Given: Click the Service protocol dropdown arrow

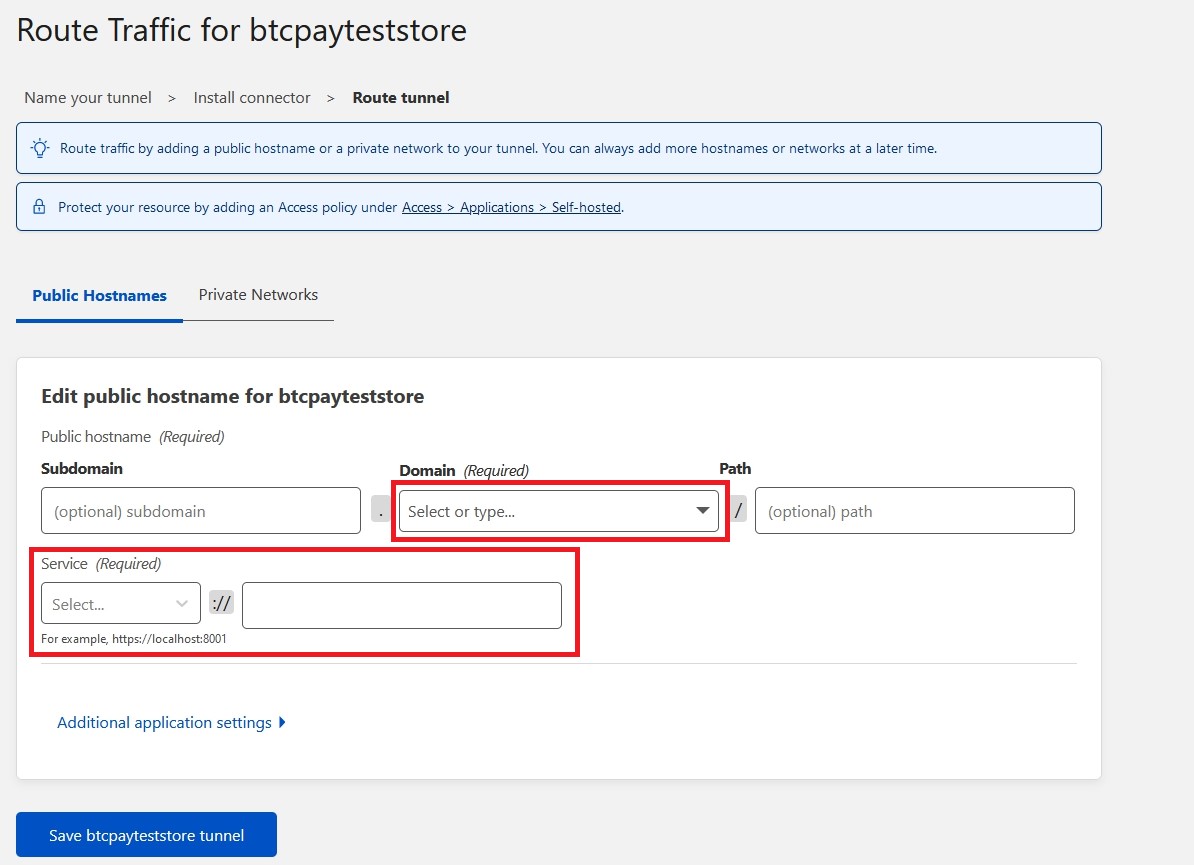Looking at the screenshot, I should (181, 602).
